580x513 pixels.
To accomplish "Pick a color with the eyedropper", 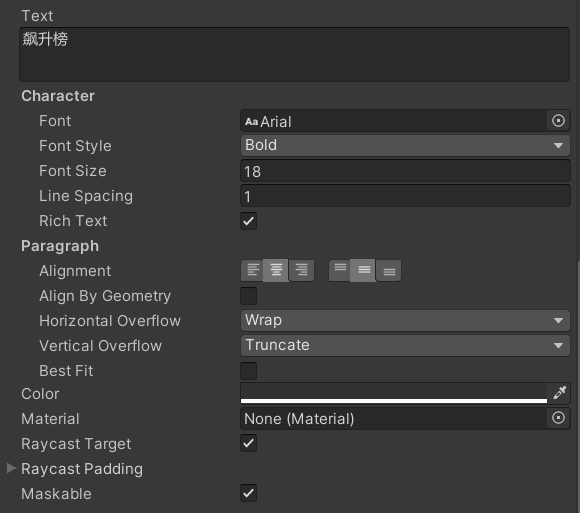I will click(559, 393).
